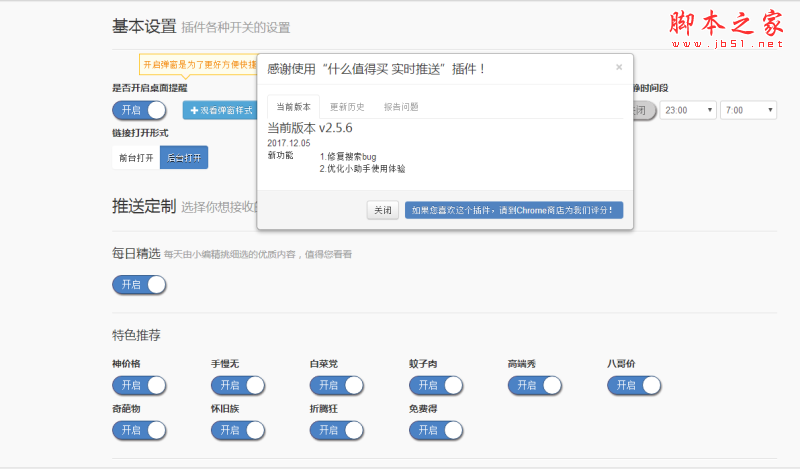Screen dimensions: 800x469
Task: Open the 更新历史 tab
Action: (x=347, y=106)
